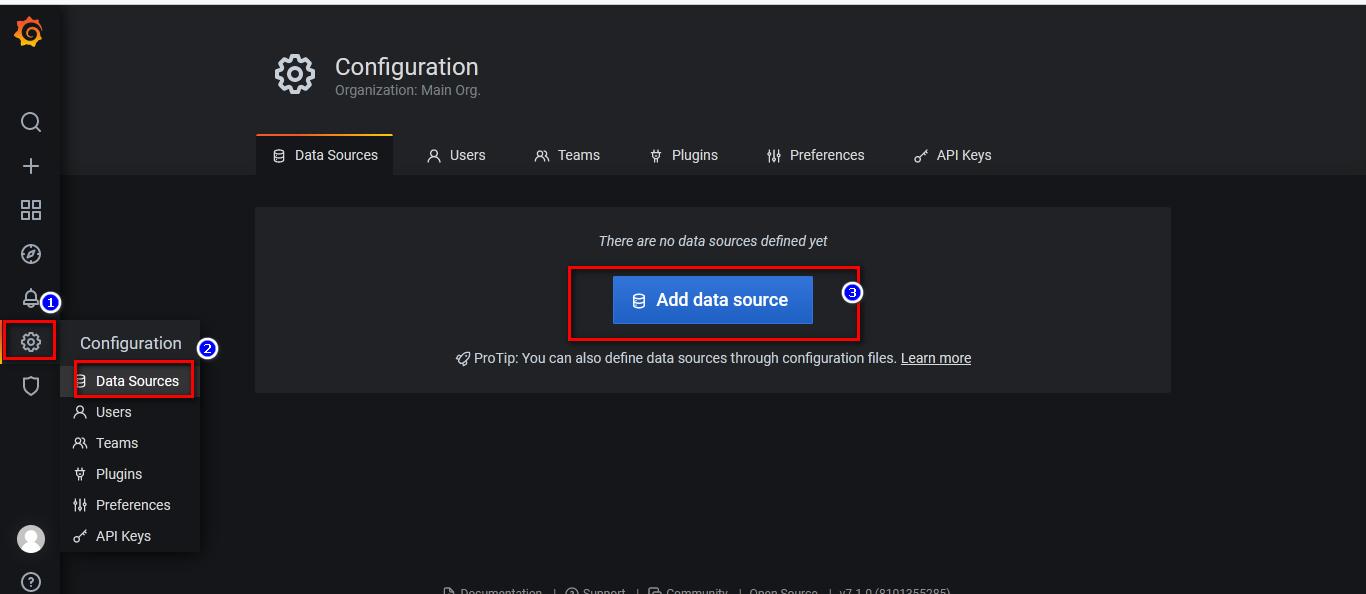
Task: Click the Create plus icon in sidebar
Action: [31, 166]
